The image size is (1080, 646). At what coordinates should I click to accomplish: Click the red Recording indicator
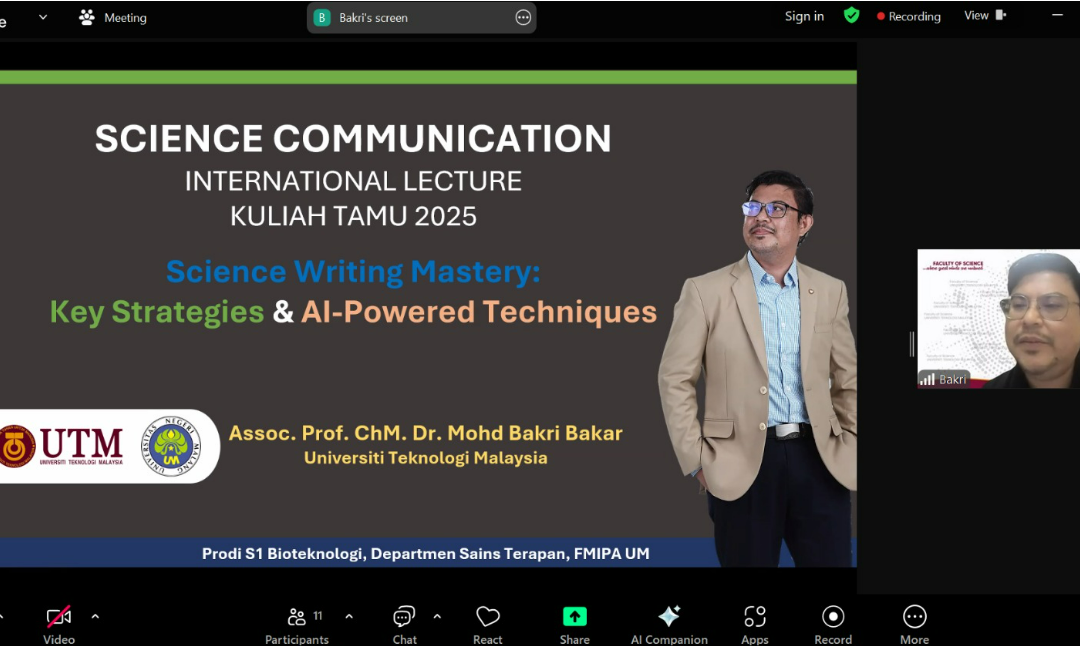(x=908, y=17)
